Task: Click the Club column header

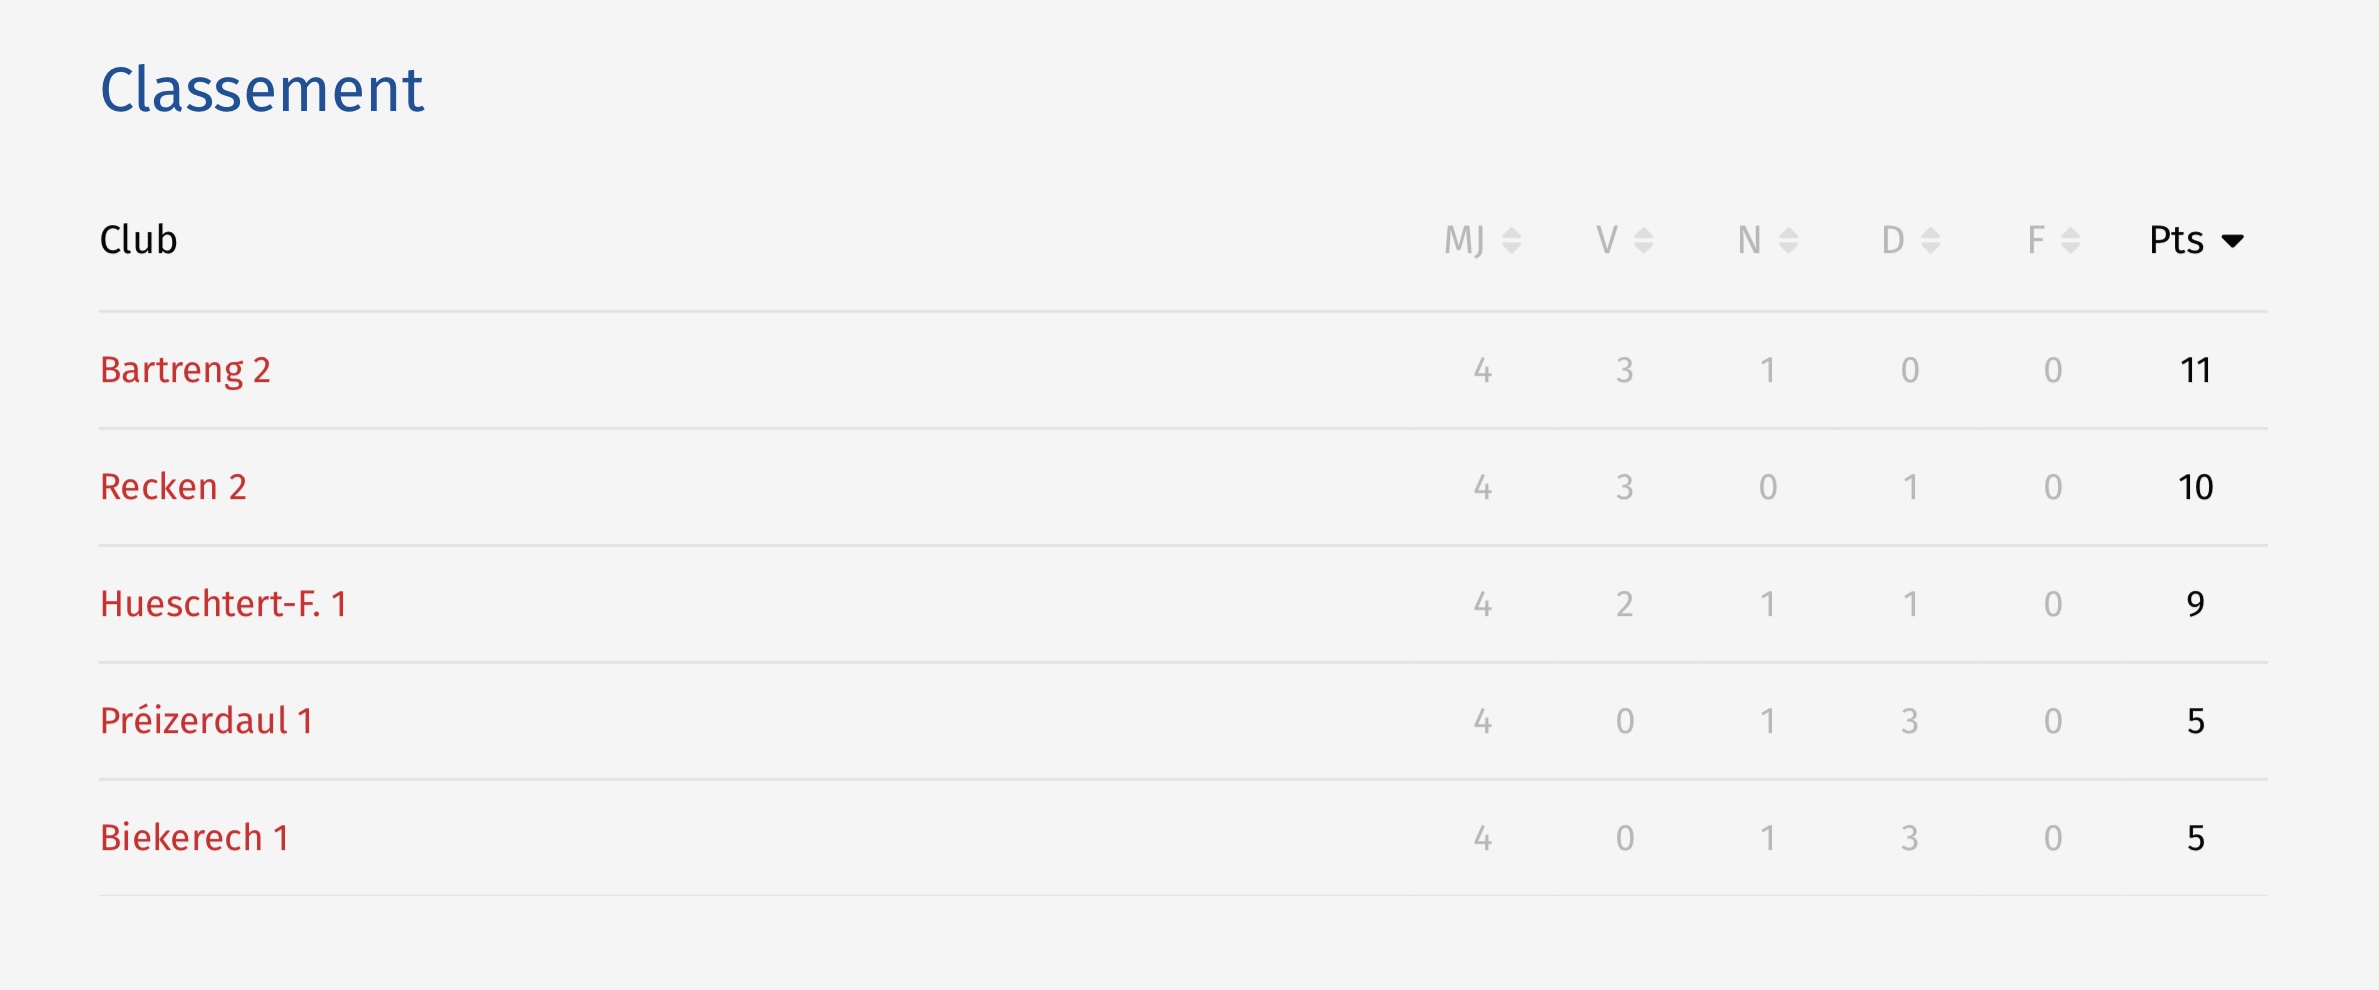Action: [139, 240]
